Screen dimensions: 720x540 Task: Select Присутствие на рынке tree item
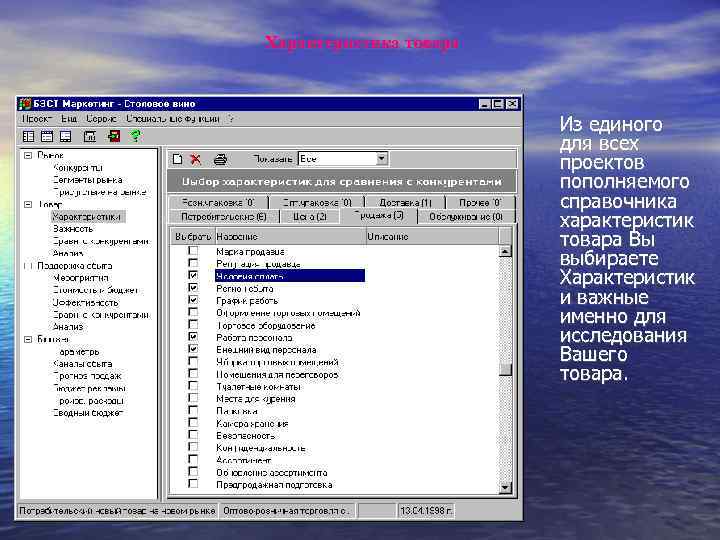coord(100,192)
